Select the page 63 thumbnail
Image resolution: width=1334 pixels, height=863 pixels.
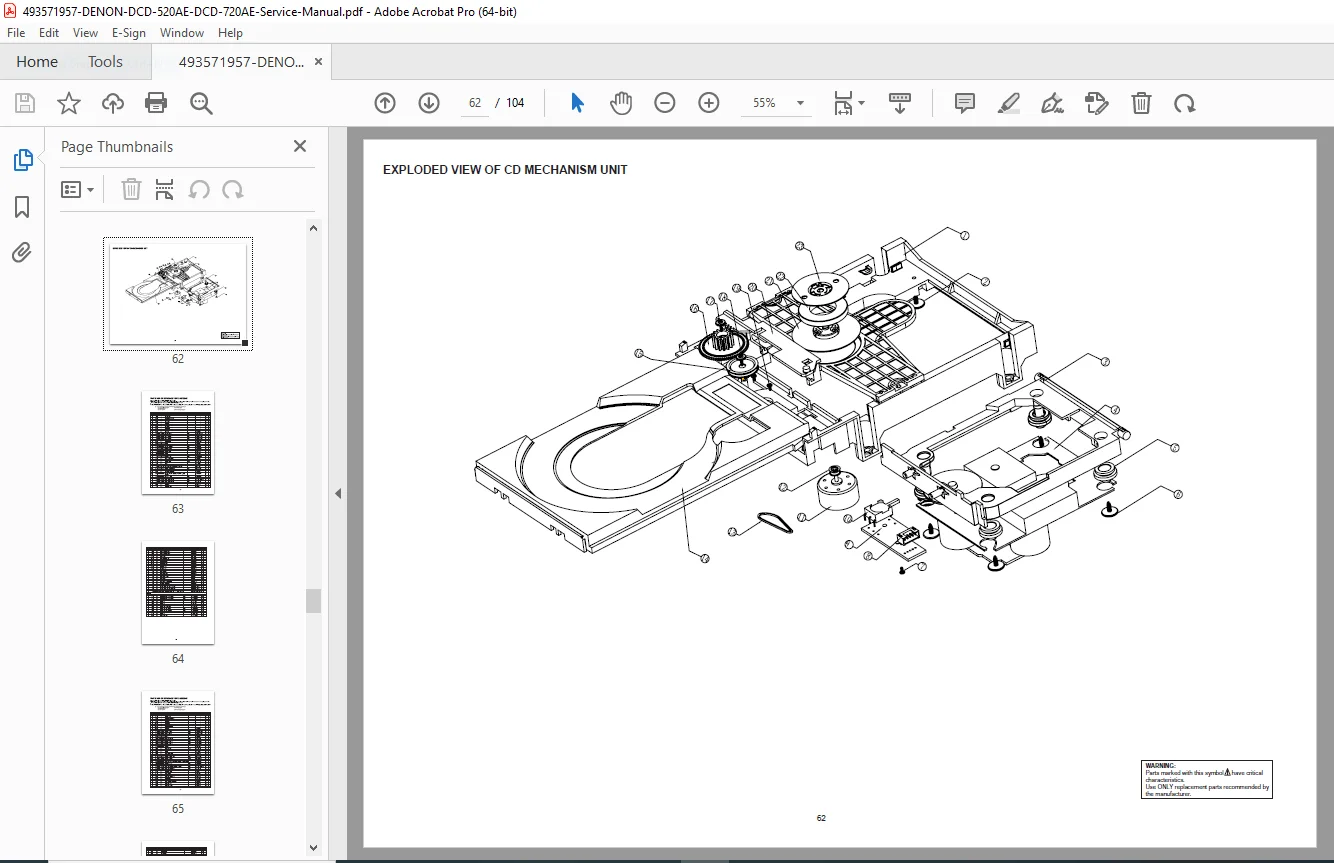tap(178, 443)
